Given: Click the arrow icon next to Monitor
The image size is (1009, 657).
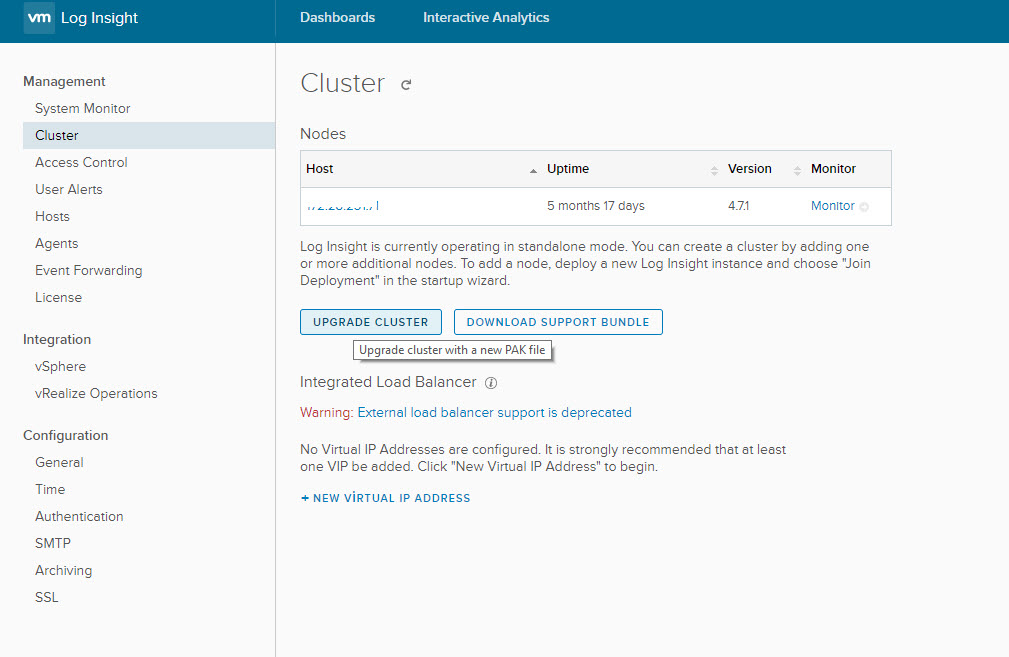Looking at the screenshot, I should pos(864,207).
